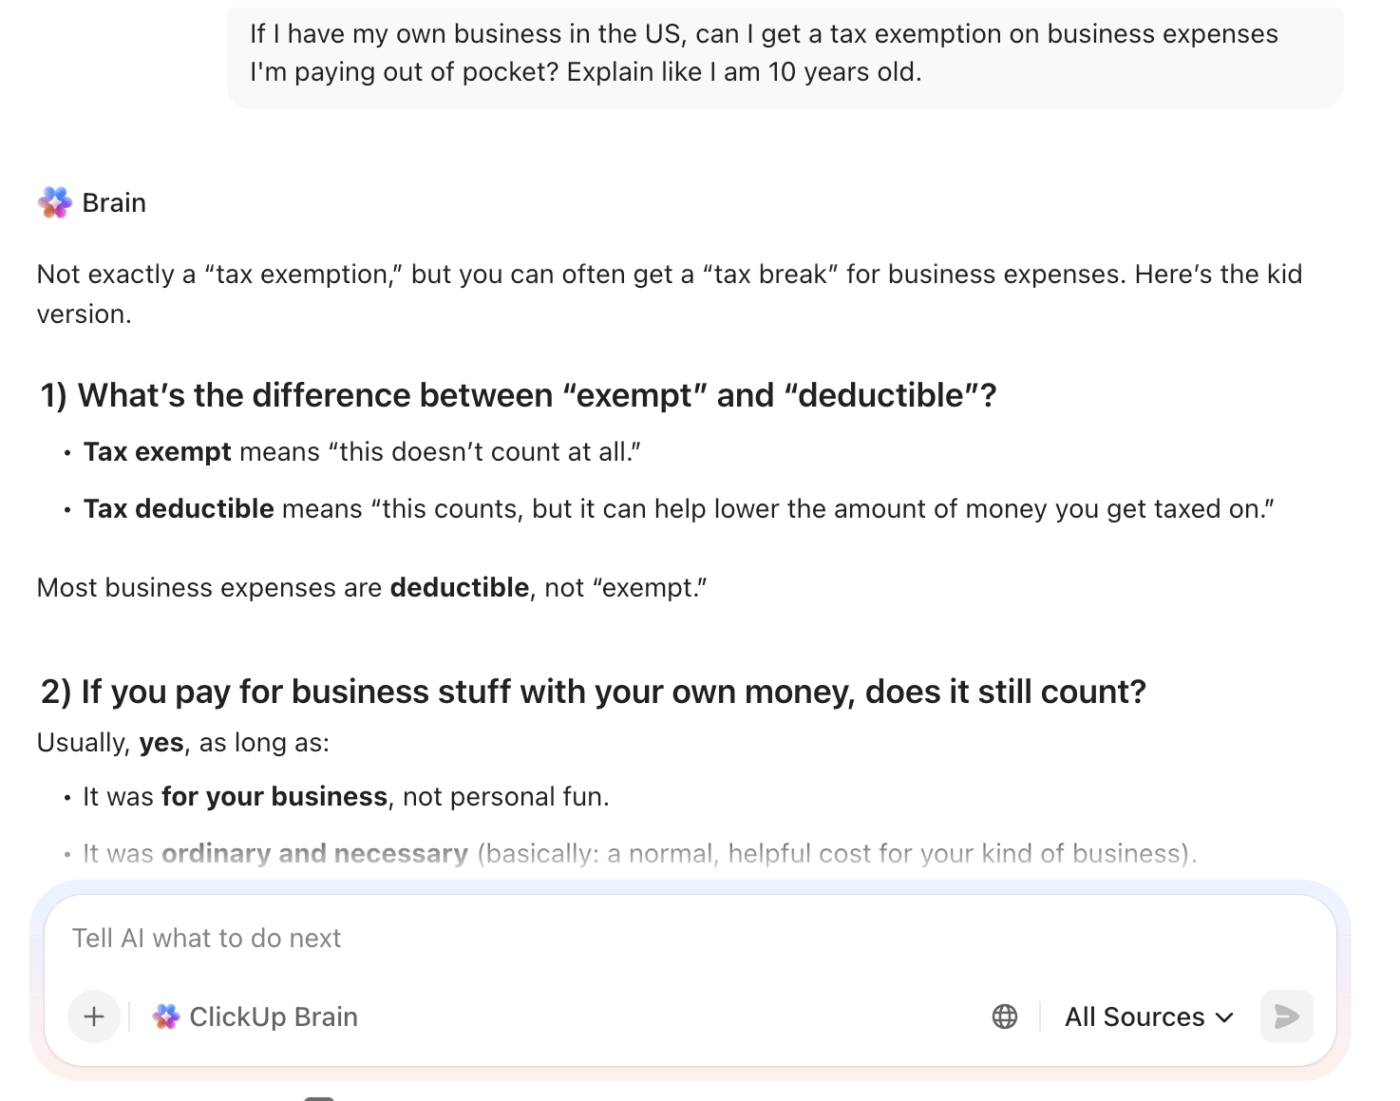Screen dimensions: 1400x1101
Task: Click the "Most business expenses are deductible" line
Action: (371, 588)
